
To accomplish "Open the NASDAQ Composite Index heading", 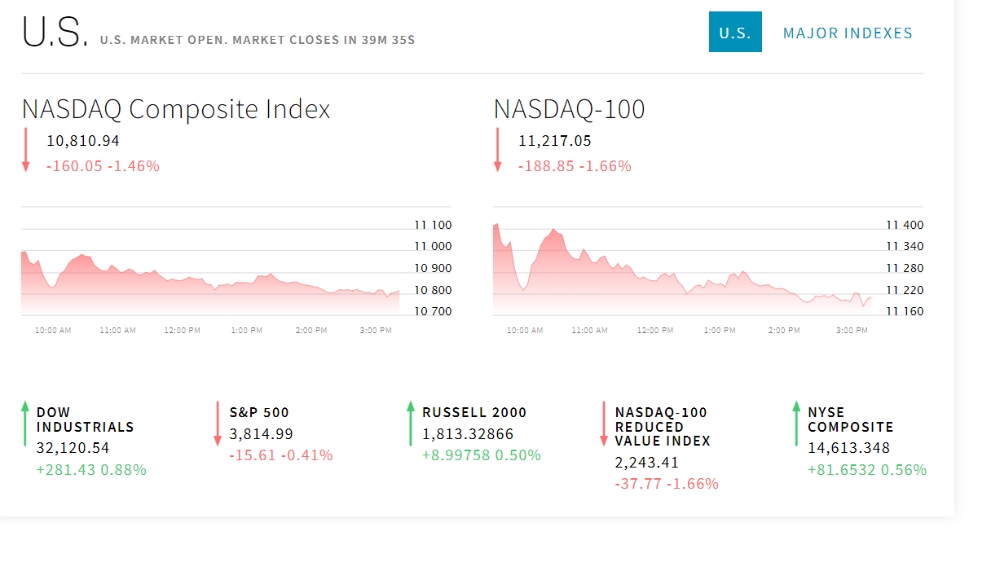I will 176,109.
